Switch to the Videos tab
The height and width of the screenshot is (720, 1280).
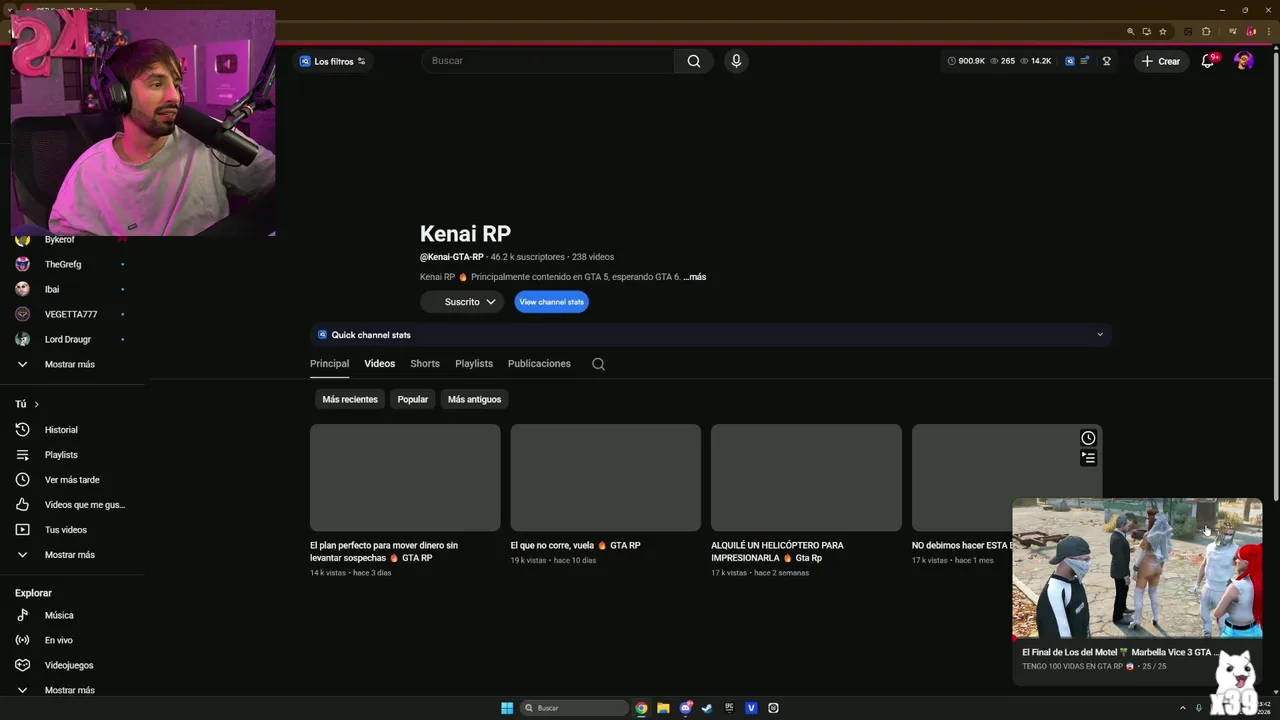coord(380,364)
